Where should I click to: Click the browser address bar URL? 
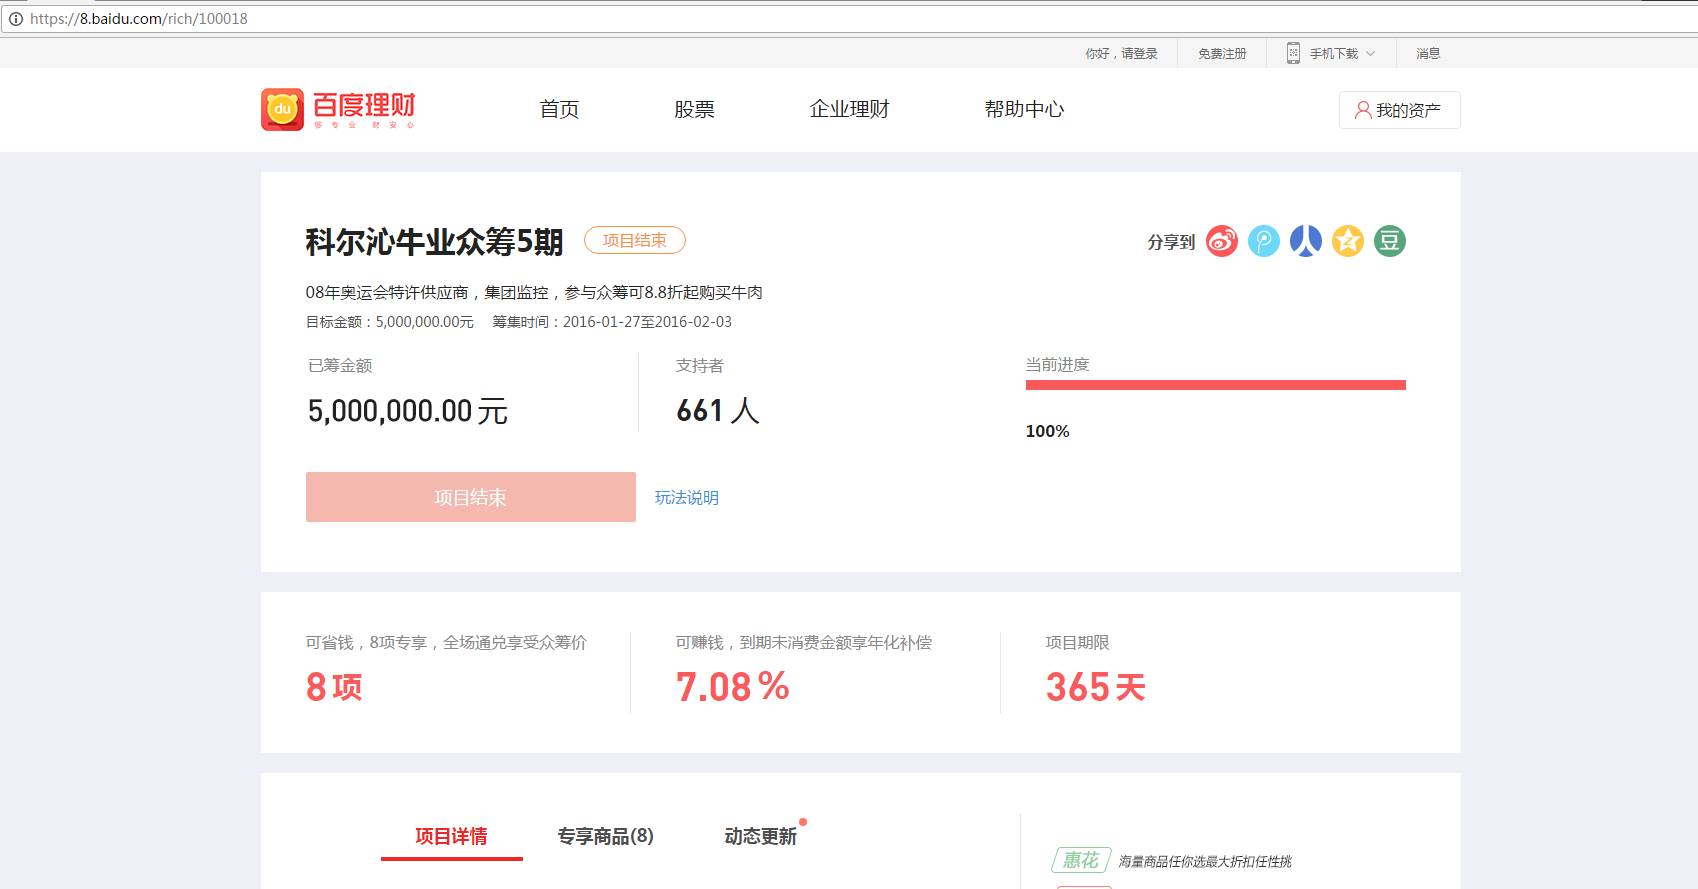point(139,19)
